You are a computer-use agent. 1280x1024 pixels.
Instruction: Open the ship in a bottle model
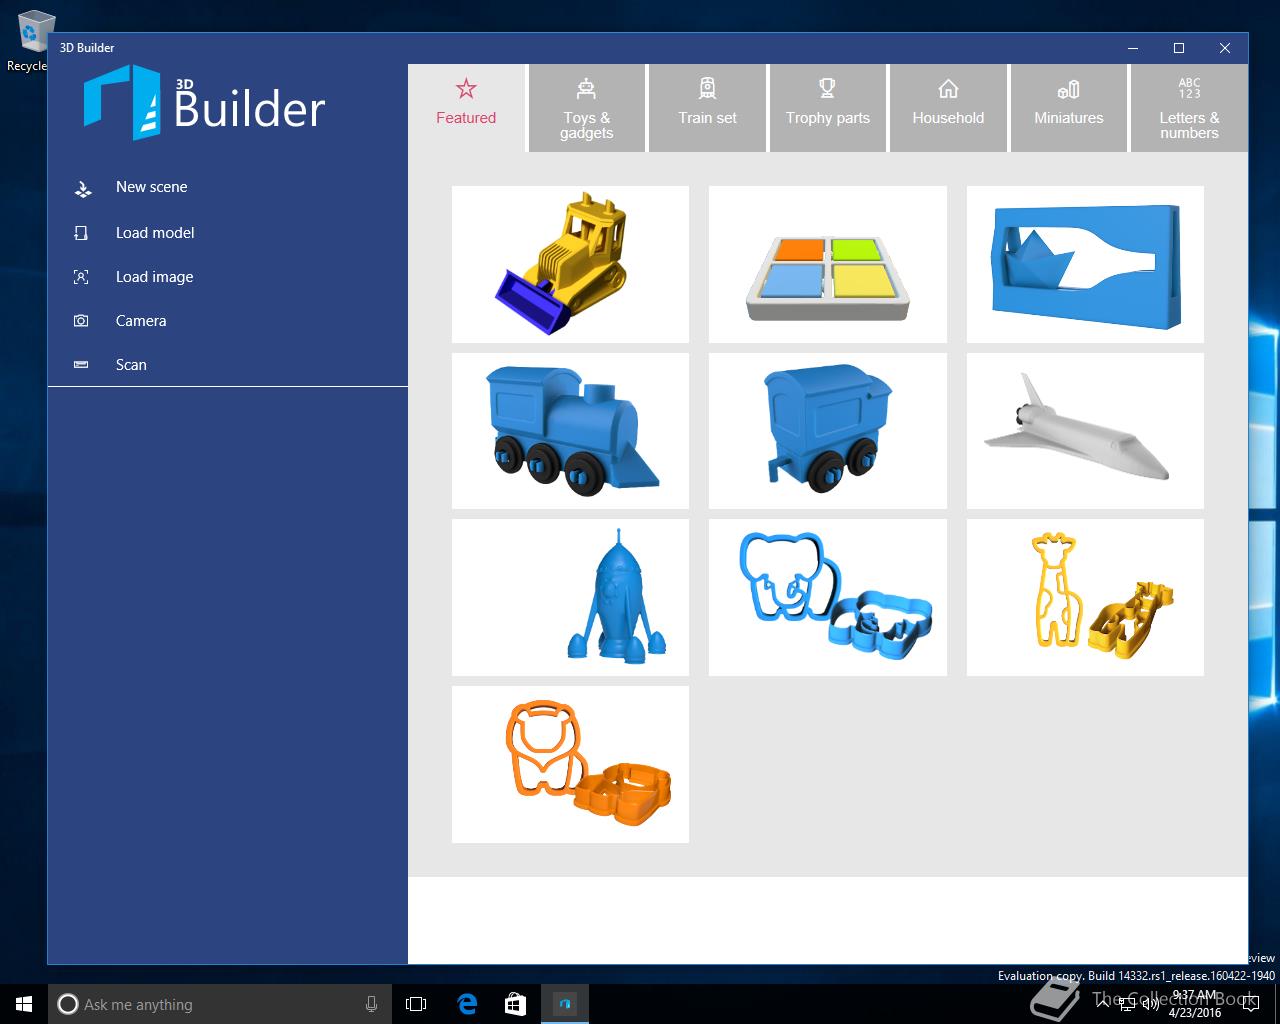(1085, 264)
